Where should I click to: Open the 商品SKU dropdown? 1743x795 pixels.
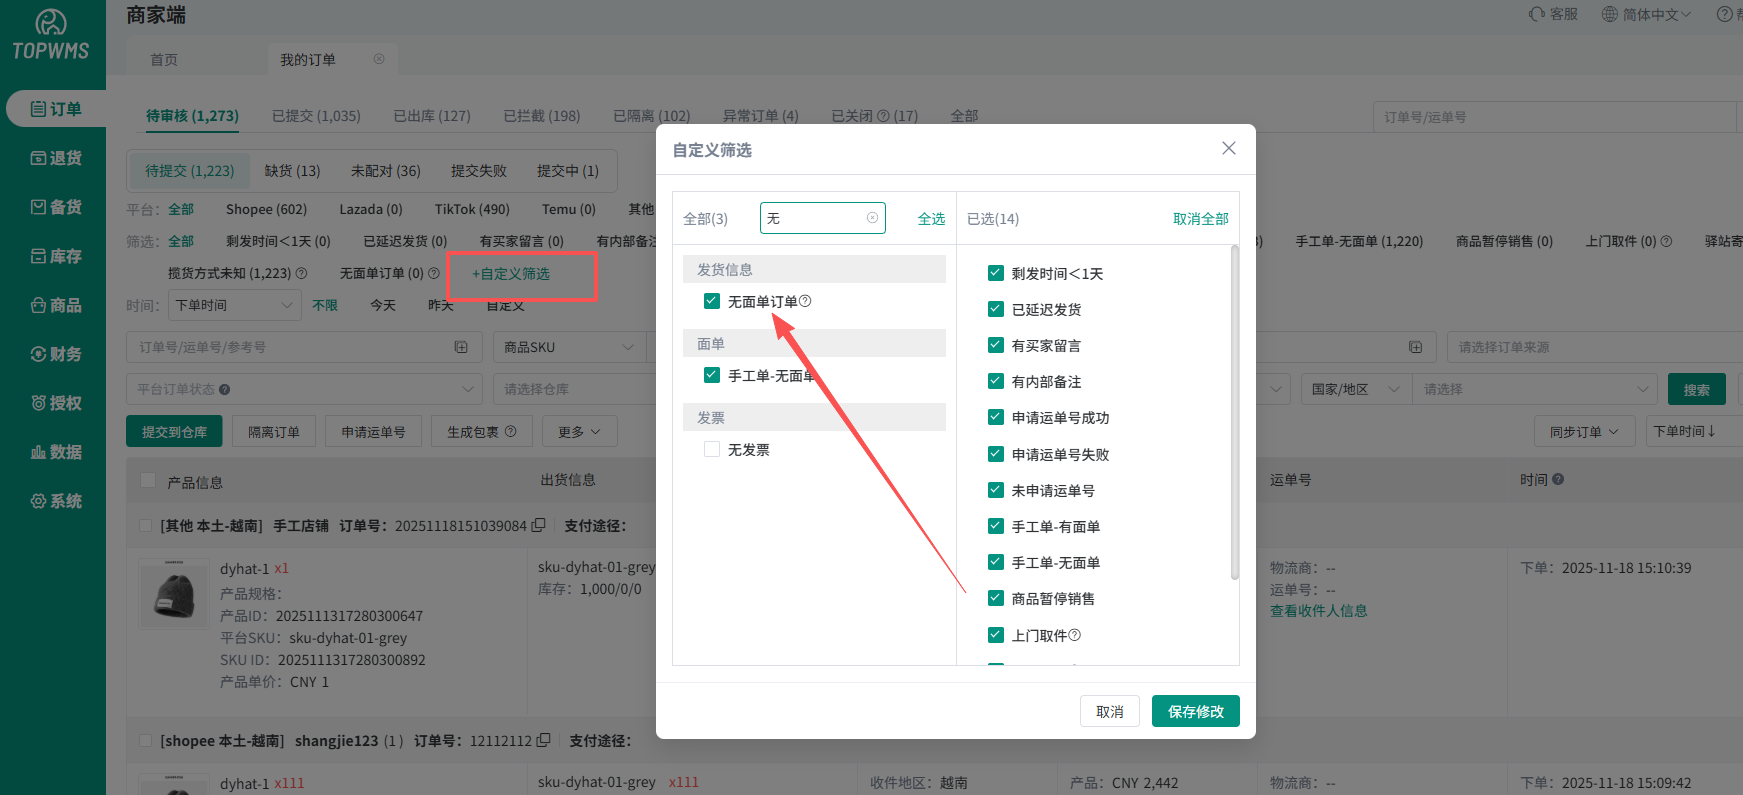click(x=568, y=347)
